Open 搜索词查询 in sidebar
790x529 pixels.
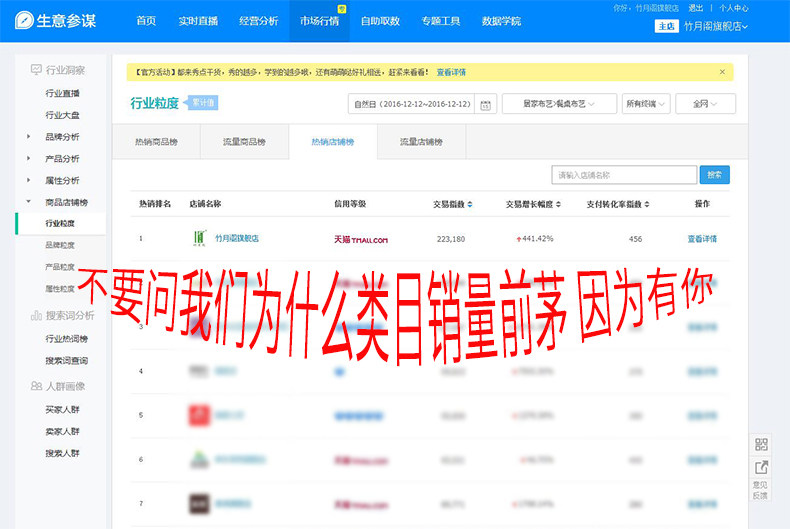tap(67, 361)
